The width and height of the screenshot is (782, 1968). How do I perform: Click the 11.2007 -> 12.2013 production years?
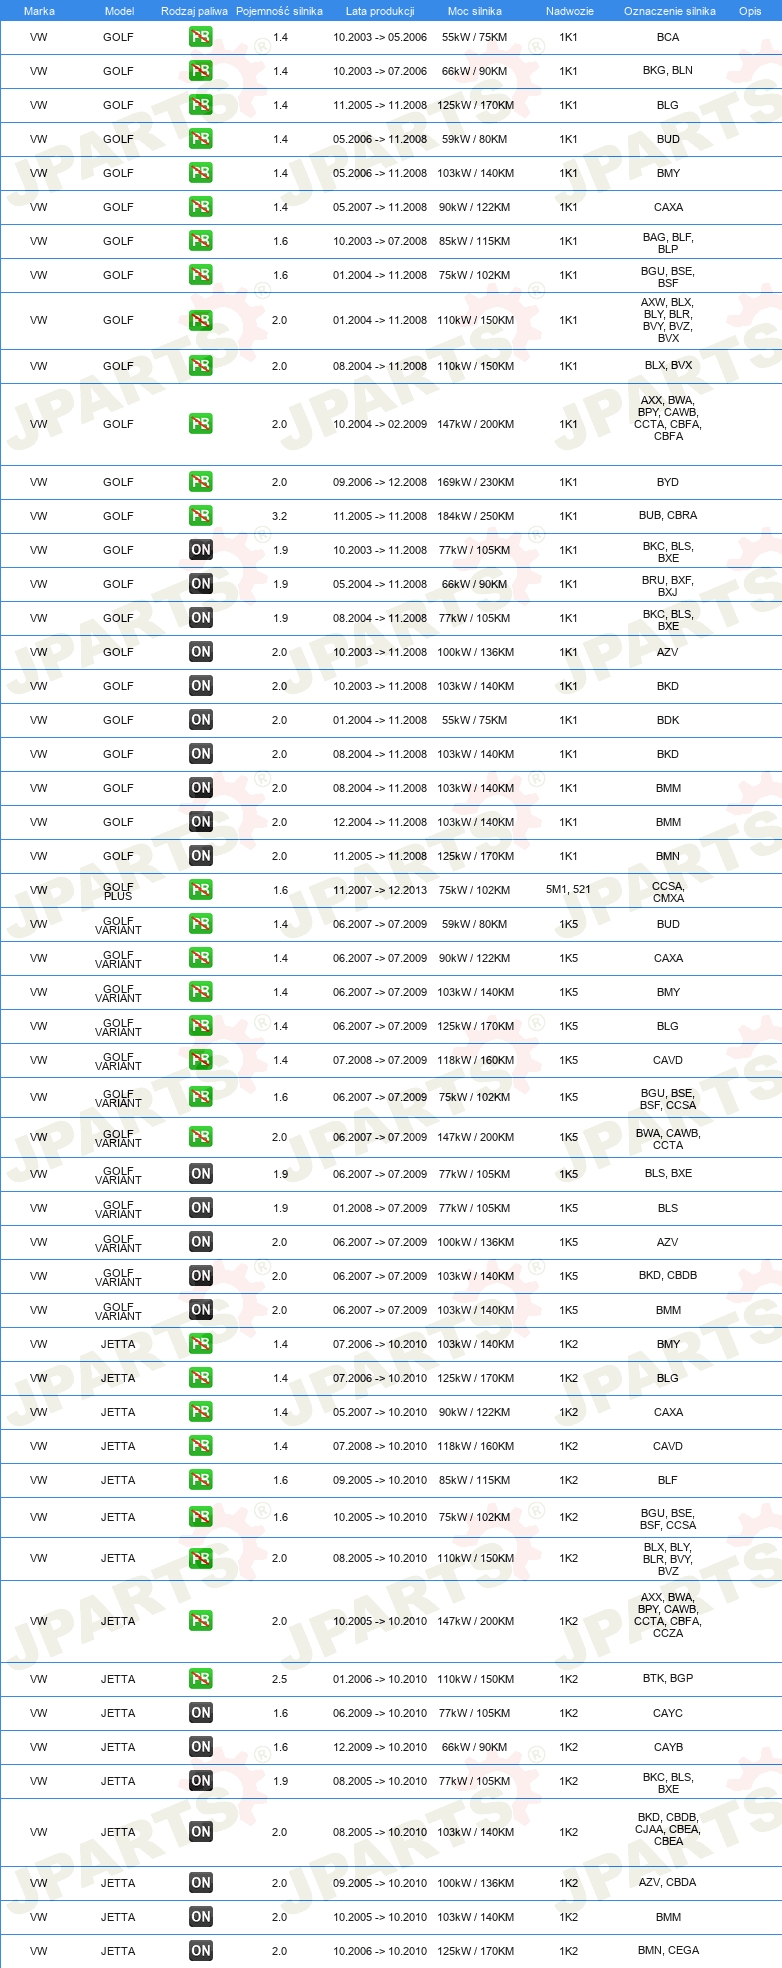[380, 890]
